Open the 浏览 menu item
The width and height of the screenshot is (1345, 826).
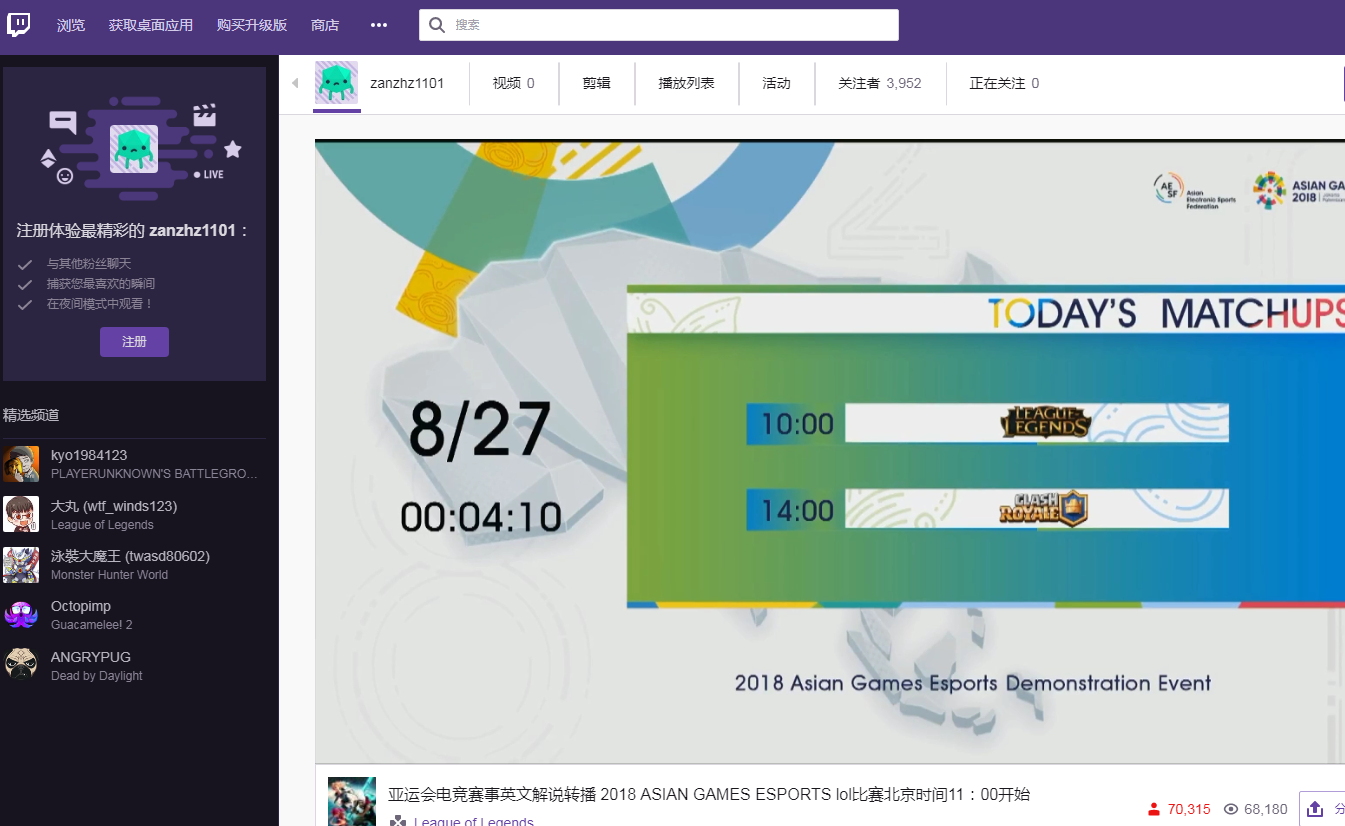click(70, 24)
